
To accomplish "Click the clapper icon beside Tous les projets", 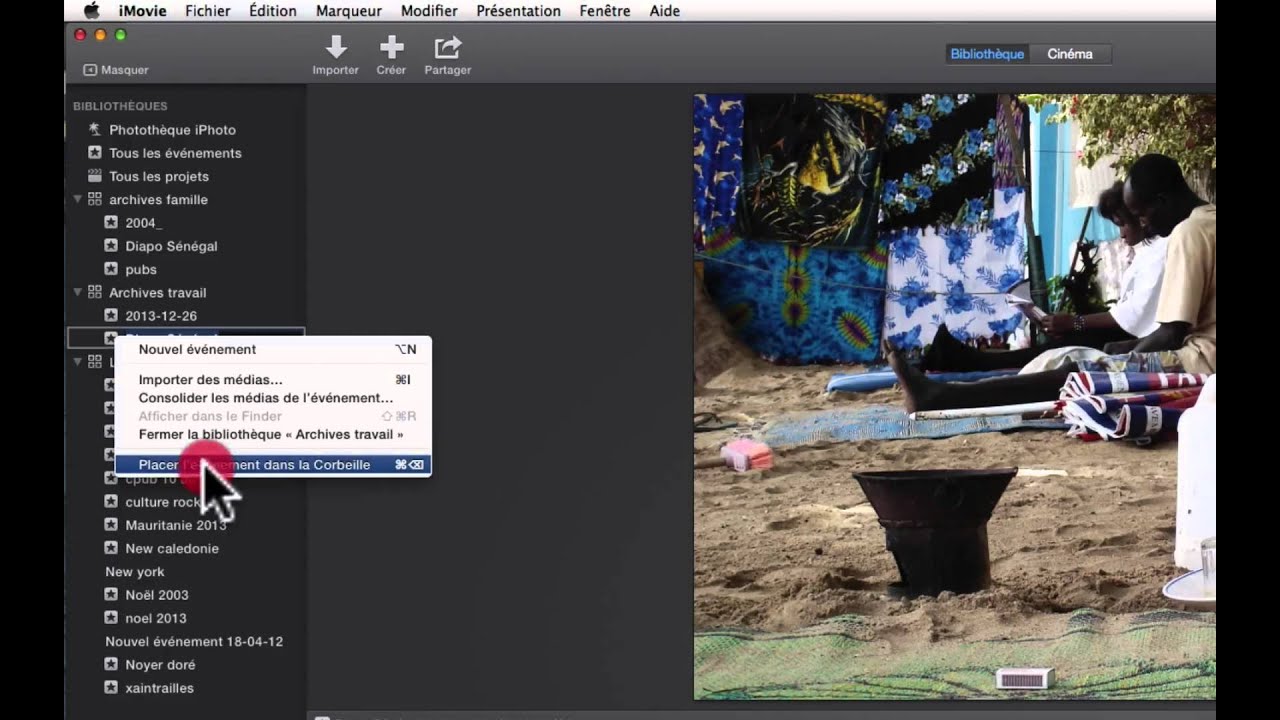I will [94, 176].
